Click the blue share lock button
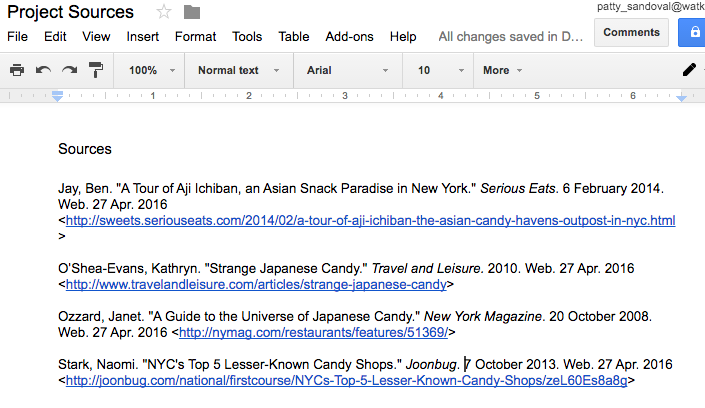This screenshot has height=408, width=705. (693, 32)
